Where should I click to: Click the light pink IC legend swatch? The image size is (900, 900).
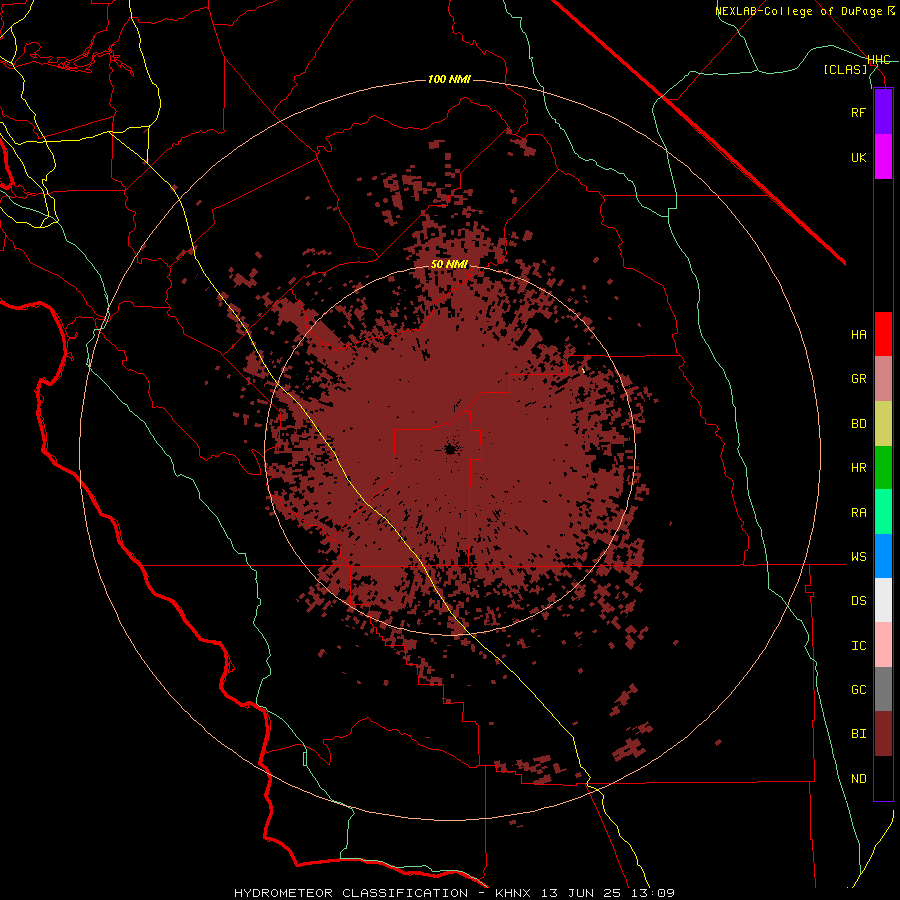pos(883,645)
